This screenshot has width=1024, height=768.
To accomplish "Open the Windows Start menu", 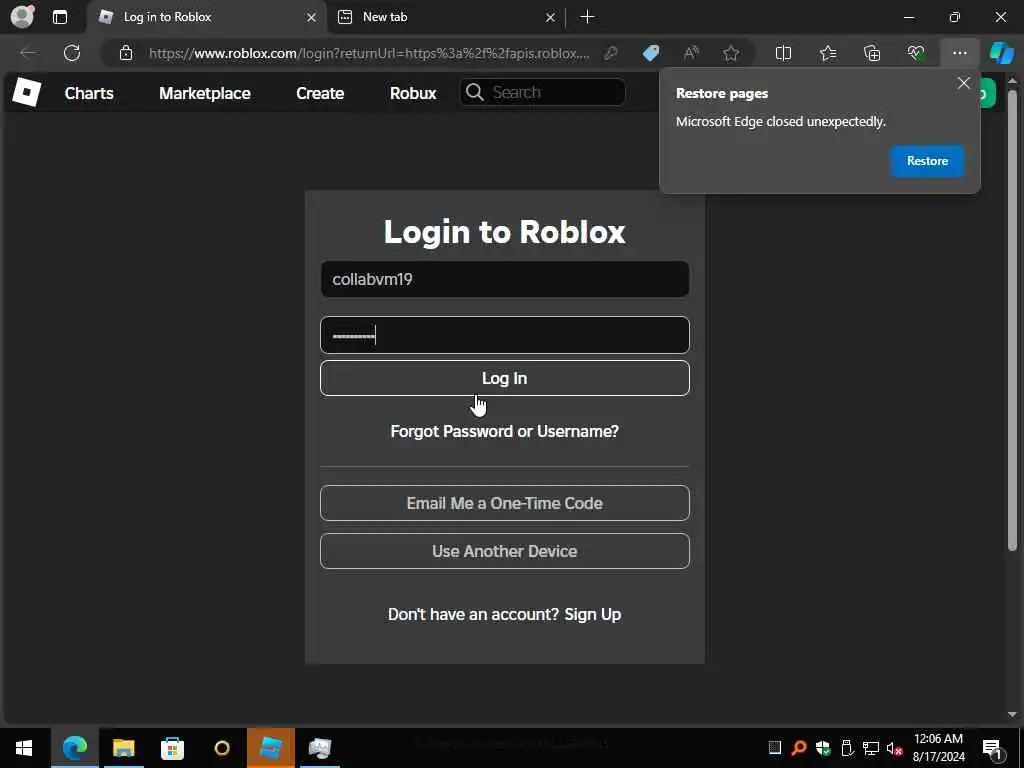I will tap(24, 748).
